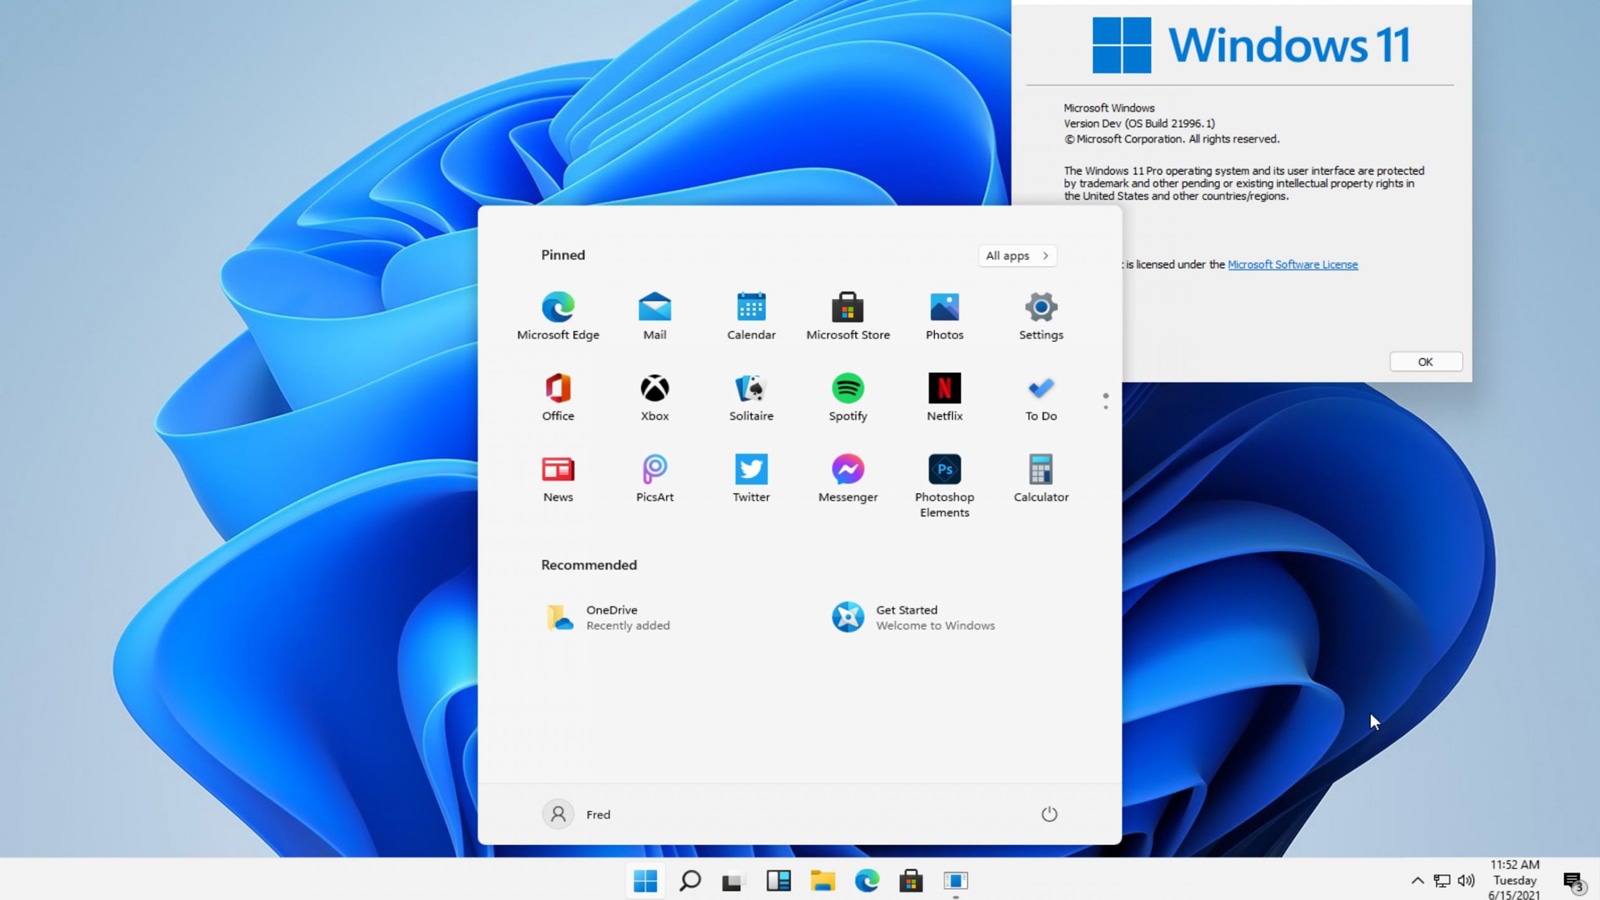Open recommended OneDrive item

pos(610,617)
